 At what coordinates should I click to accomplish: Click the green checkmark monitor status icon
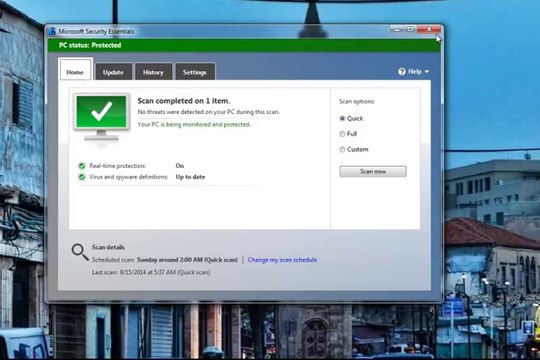click(102, 117)
